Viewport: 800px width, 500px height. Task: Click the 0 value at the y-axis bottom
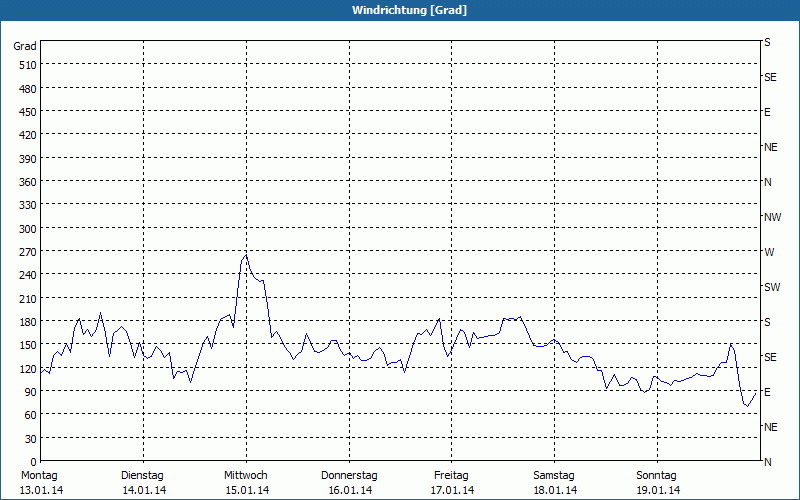click(33, 462)
